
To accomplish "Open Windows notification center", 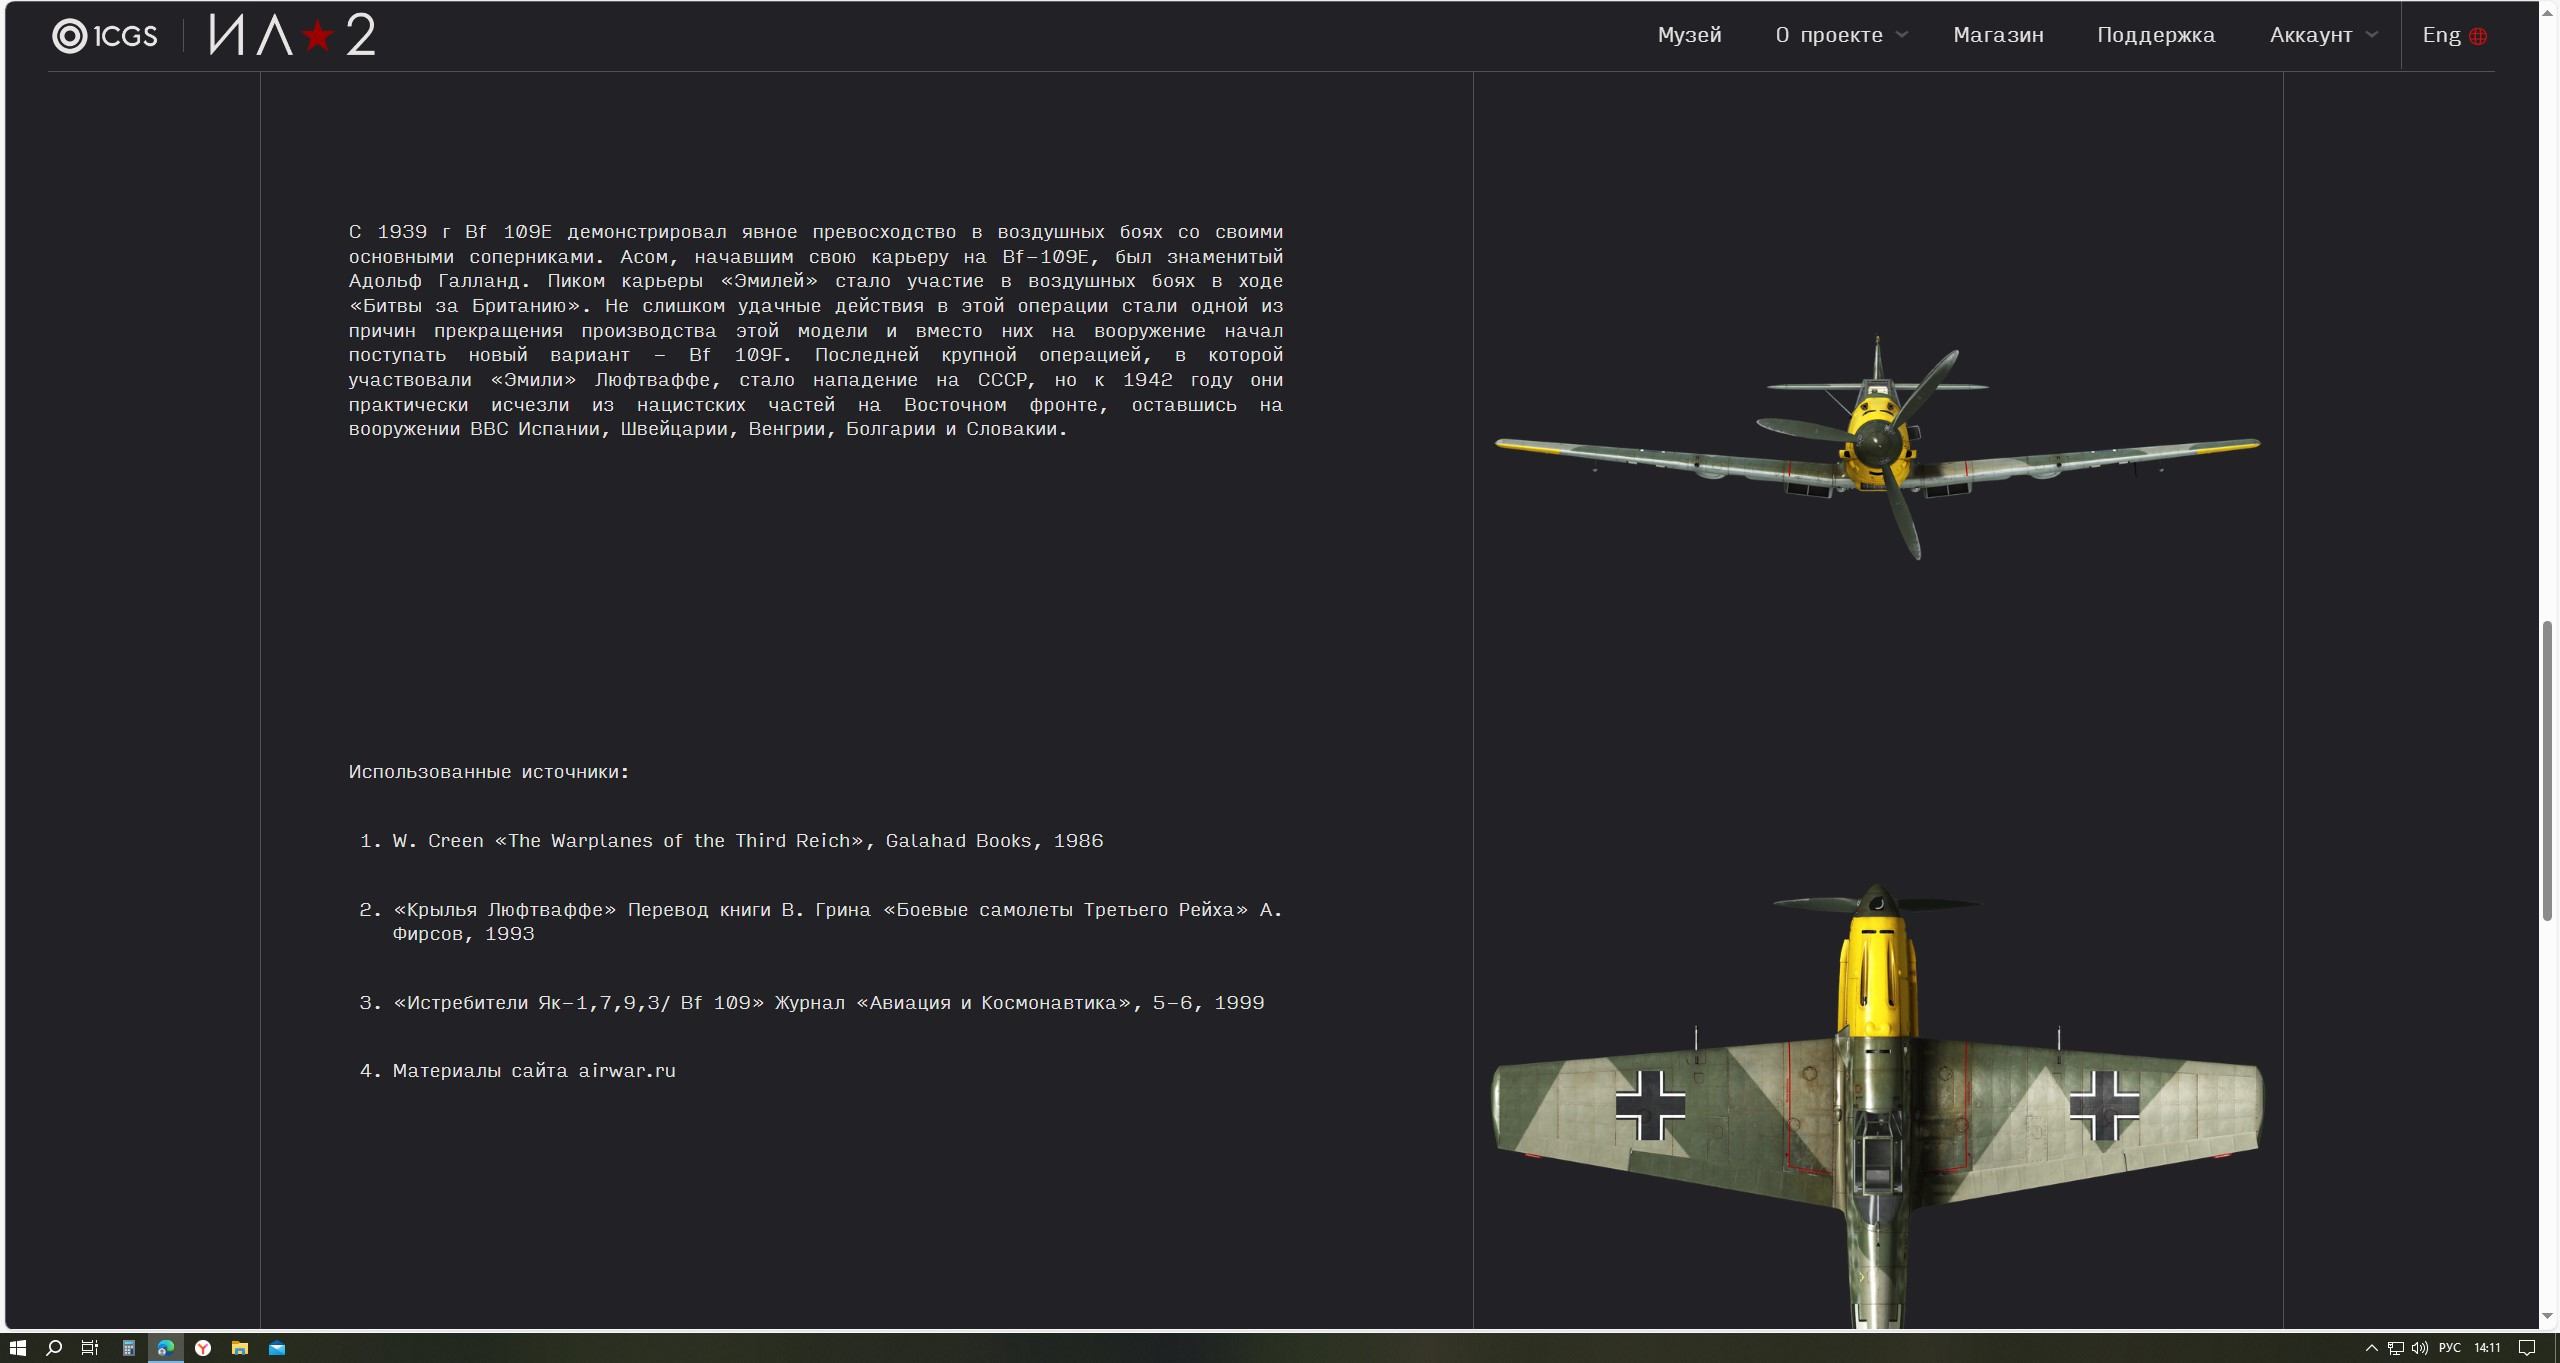I will click(x=2528, y=1348).
